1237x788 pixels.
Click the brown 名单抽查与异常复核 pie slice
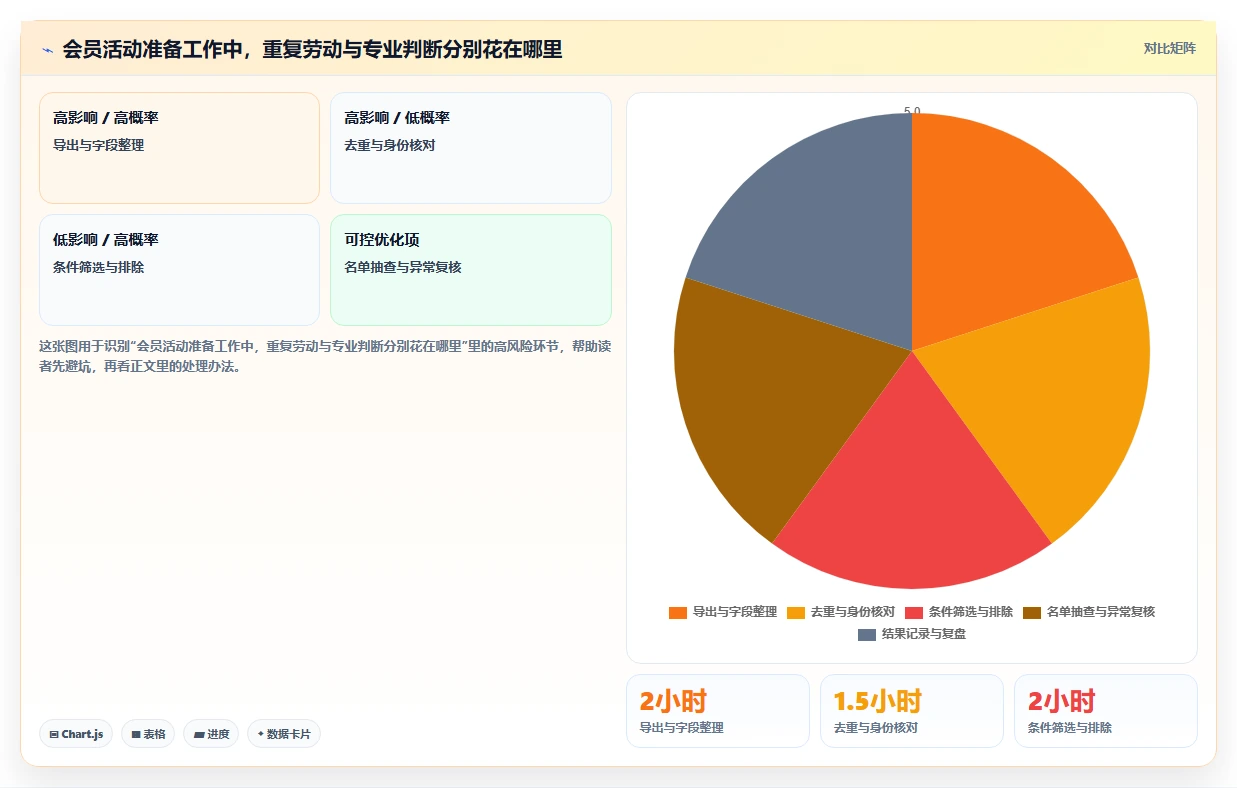770,395
